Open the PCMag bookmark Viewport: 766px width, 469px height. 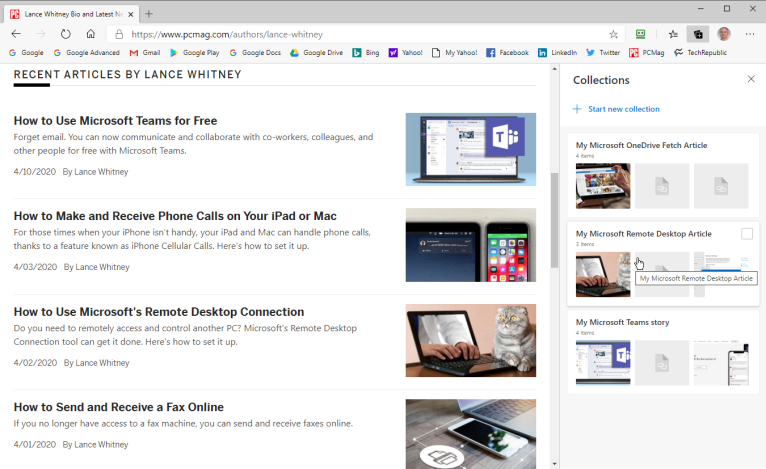coord(647,53)
